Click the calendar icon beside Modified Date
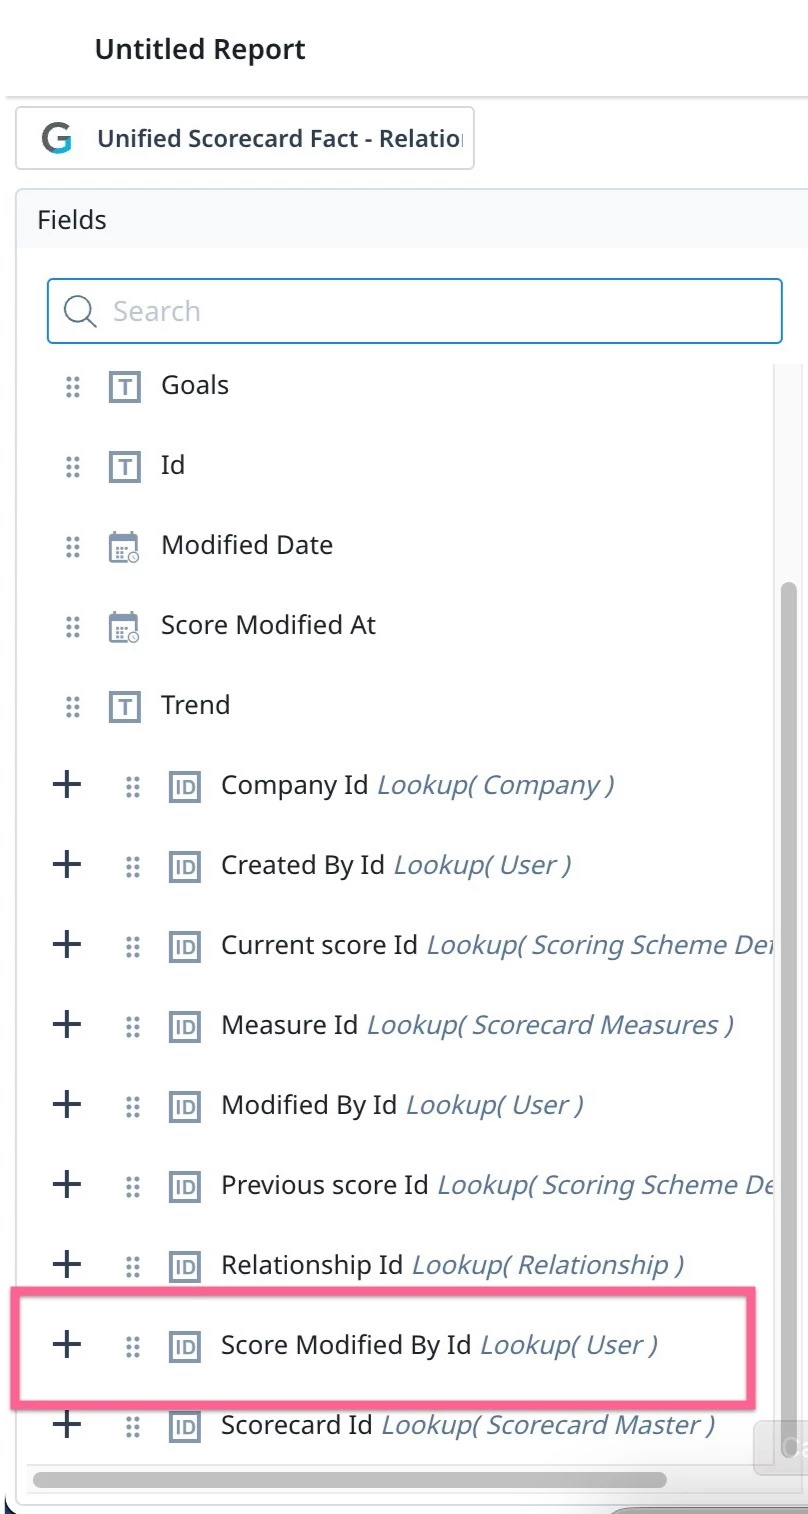808x1514 pixels. click(x=124, y=546)
